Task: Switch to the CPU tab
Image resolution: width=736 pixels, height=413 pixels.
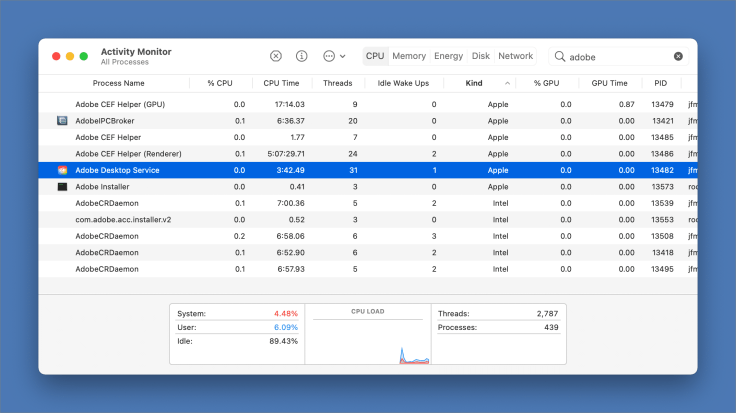Action: [x=375, y=56]
